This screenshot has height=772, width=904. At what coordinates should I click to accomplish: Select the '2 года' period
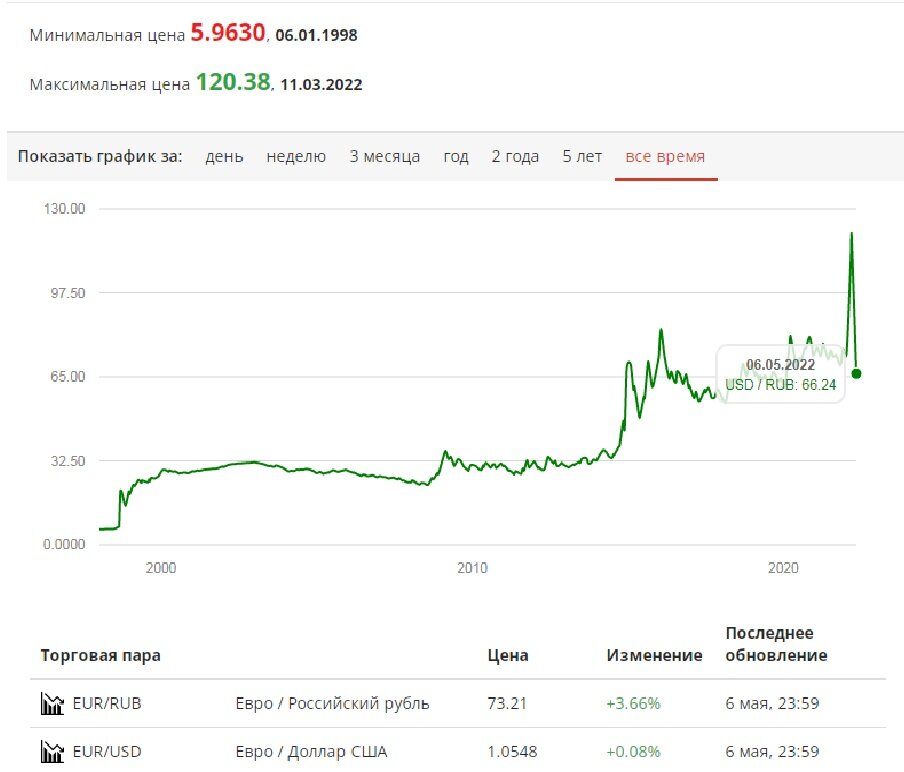(x=514, y=156)
